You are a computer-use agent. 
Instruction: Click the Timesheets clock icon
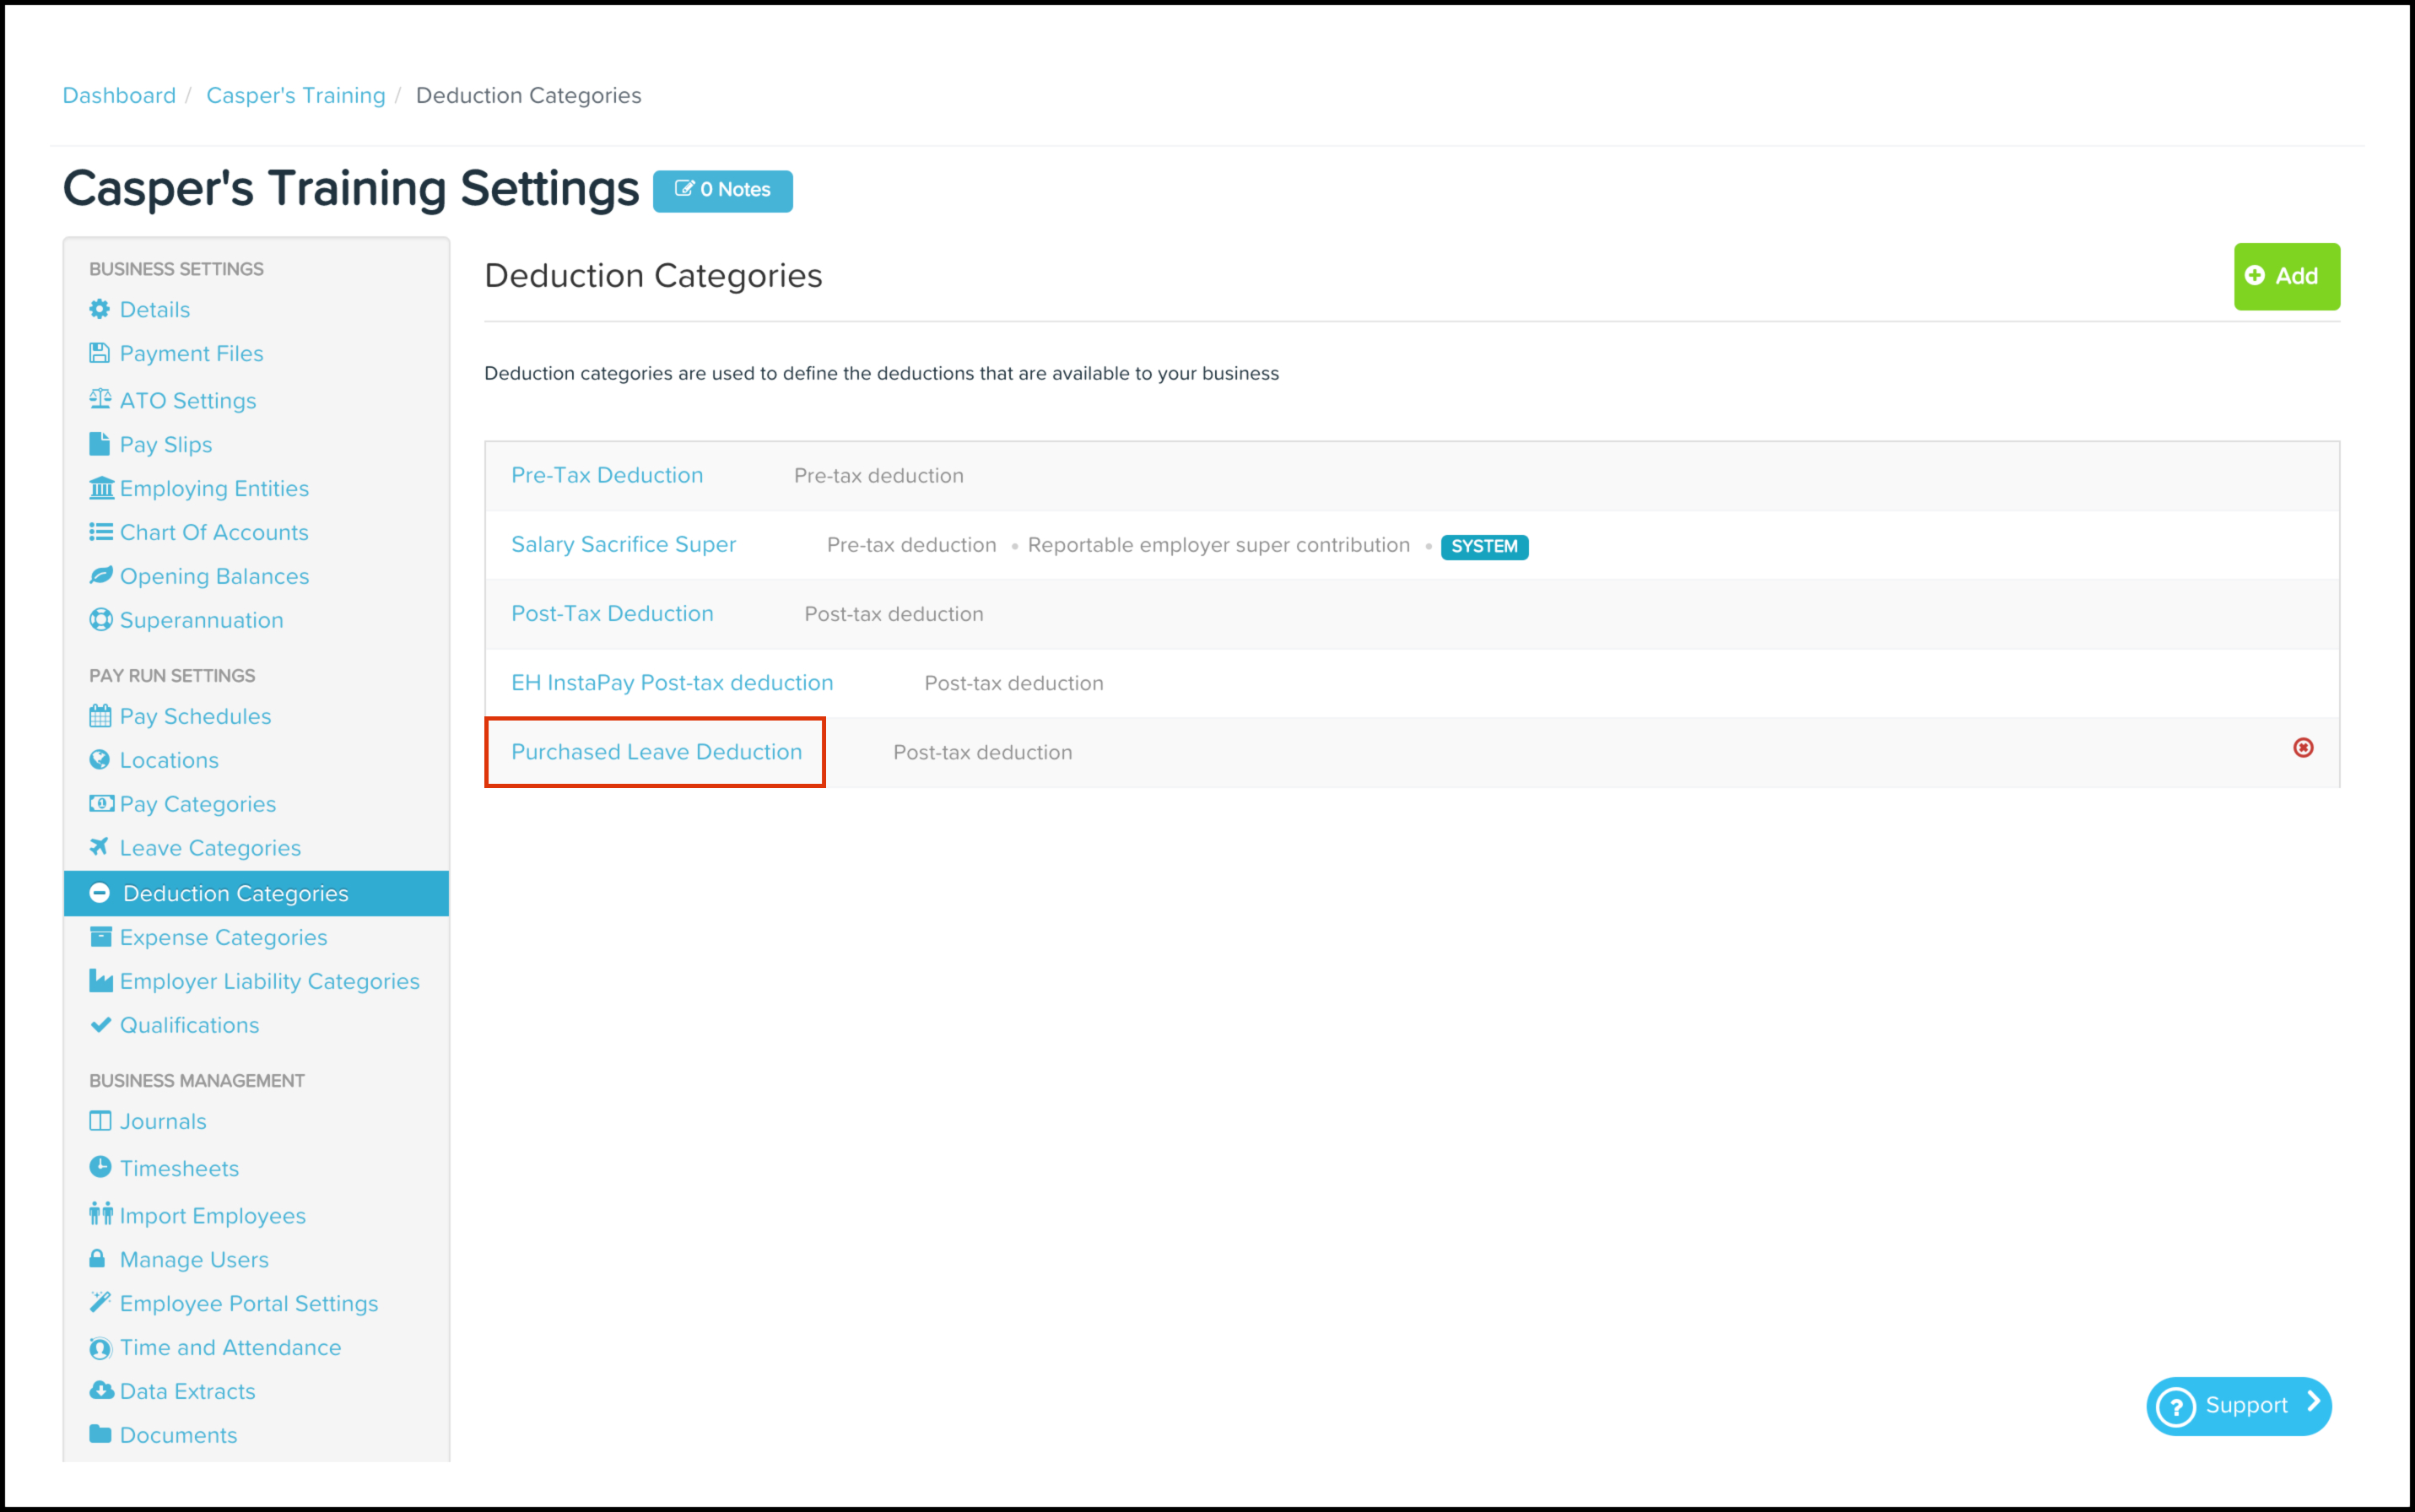pyautogui.click(x=100, y=1167)
